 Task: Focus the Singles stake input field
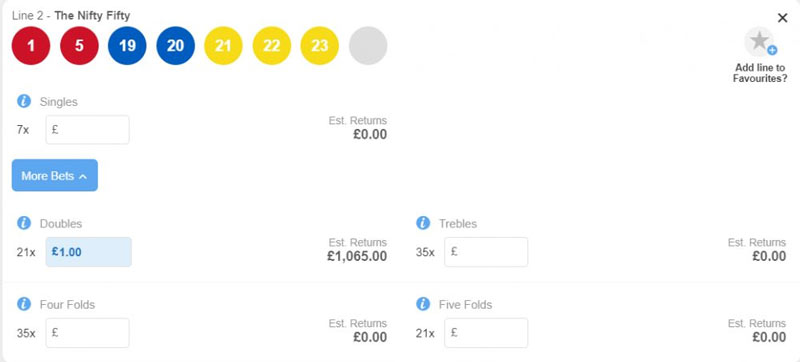(x=87, y=130)
